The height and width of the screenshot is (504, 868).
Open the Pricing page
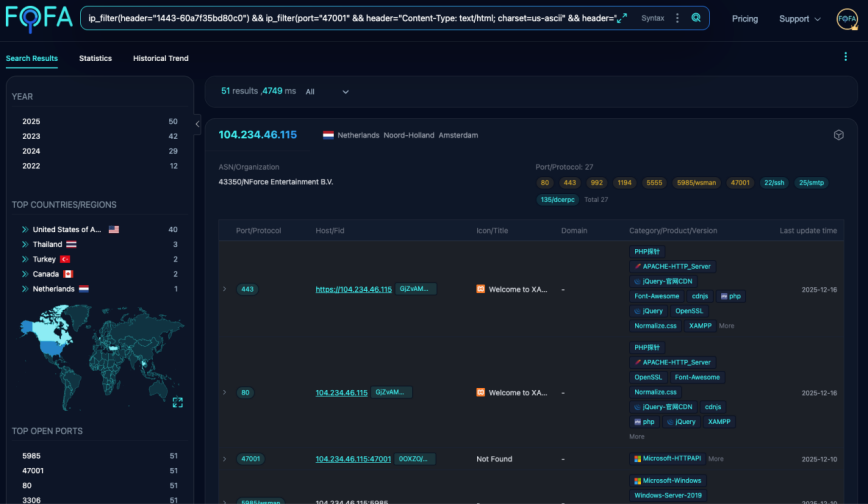pyautogui.click(x=744, y=19)
